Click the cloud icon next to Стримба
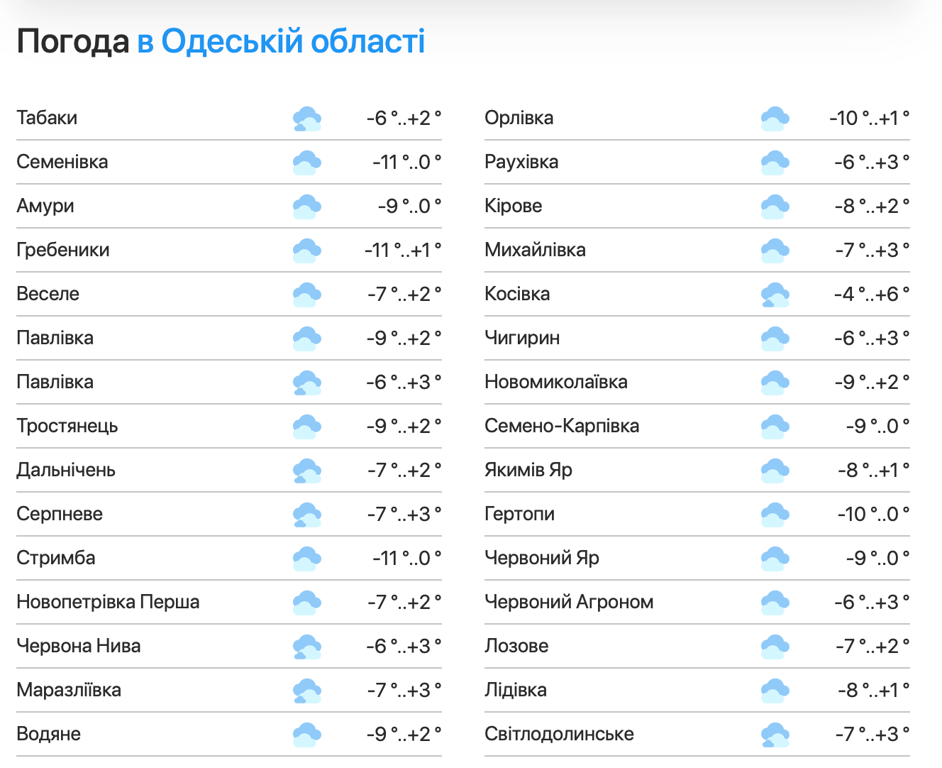The height and width of the screenshot is (768, 942). click(307, 559)
